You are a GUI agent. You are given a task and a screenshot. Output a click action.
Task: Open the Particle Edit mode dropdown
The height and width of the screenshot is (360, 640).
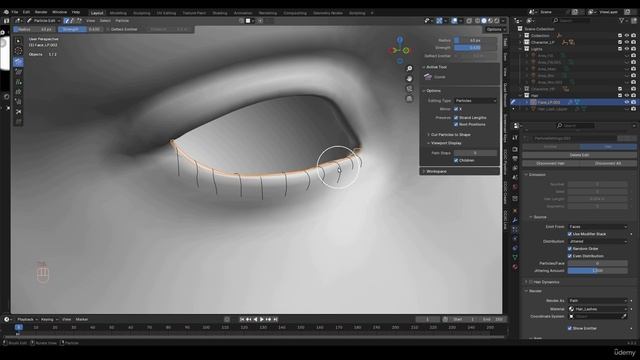click(x=44, y=20)
